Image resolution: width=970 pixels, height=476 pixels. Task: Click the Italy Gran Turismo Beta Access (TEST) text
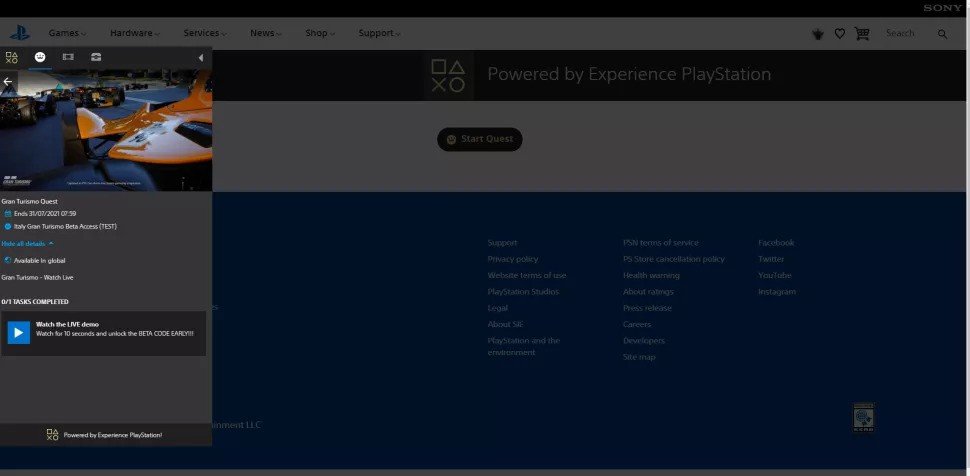click(66, 227)
